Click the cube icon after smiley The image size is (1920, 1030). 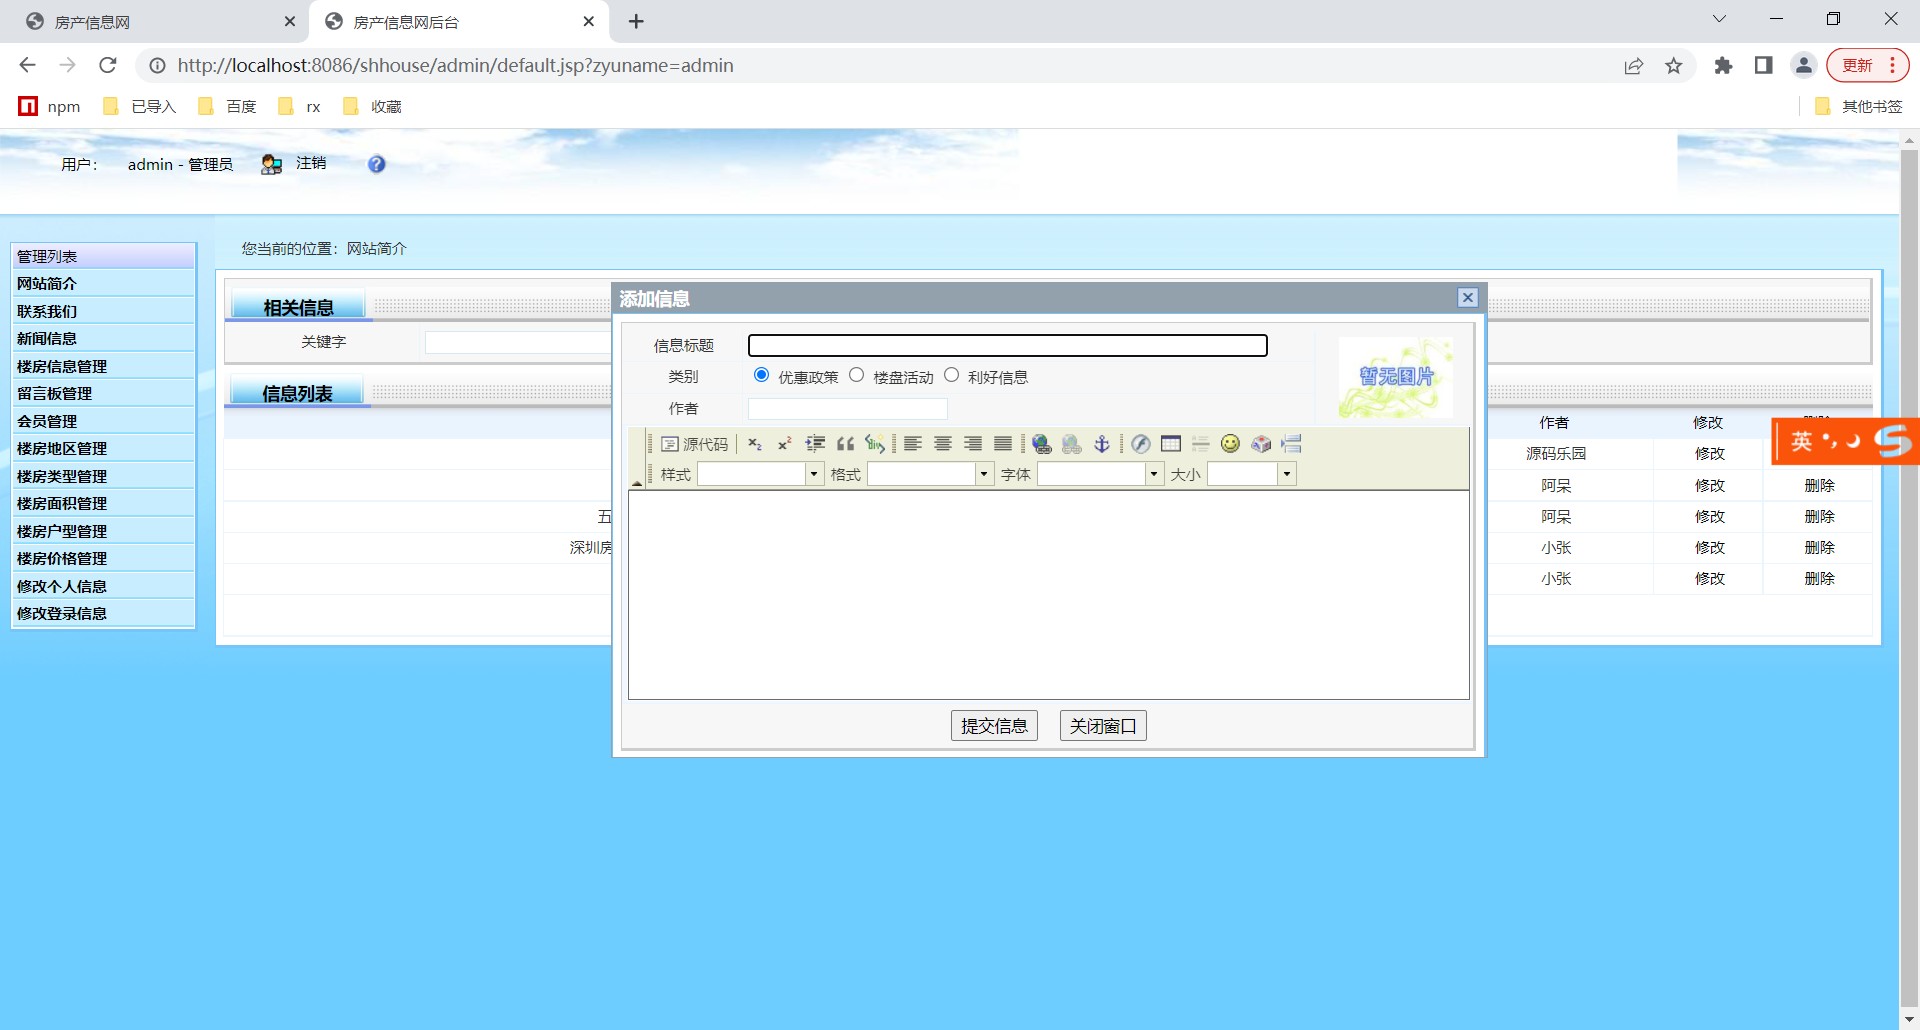point(1261,444)
